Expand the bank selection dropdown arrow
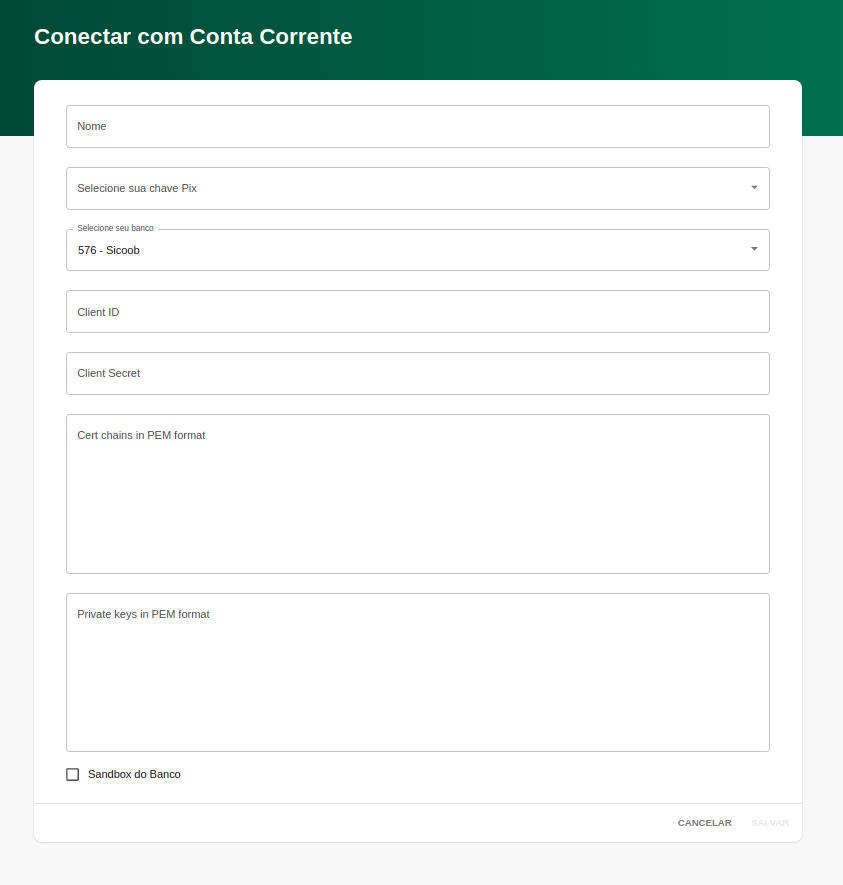 tap(753, 249)
